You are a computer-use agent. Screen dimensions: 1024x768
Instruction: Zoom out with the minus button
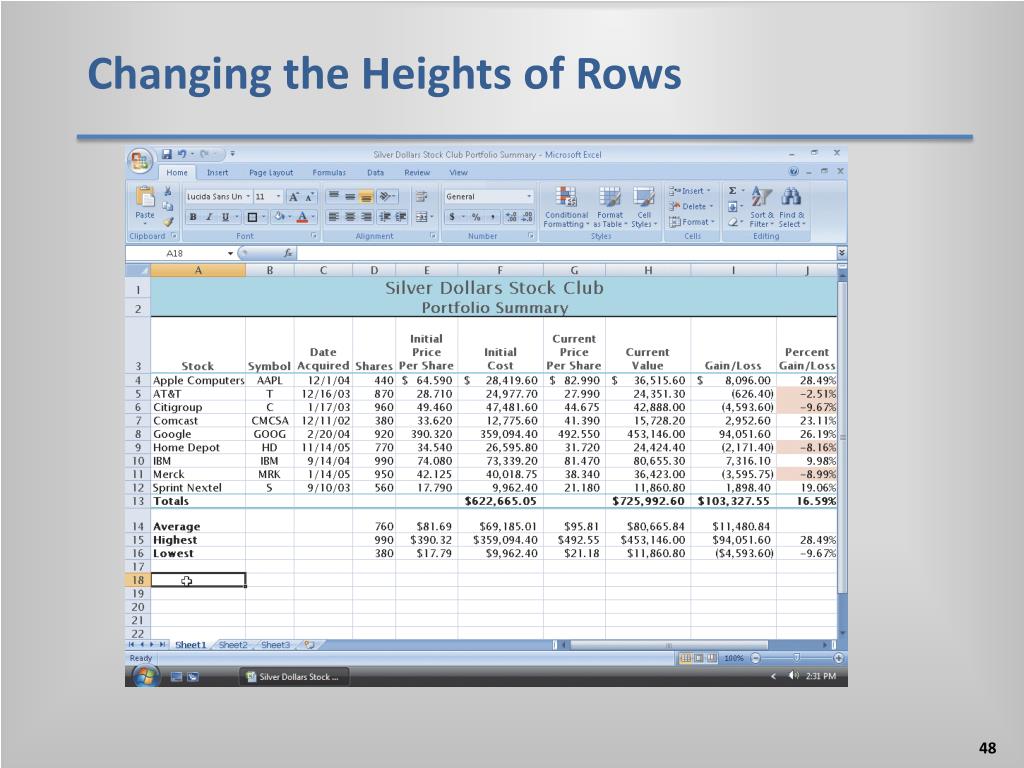(756, 658)
